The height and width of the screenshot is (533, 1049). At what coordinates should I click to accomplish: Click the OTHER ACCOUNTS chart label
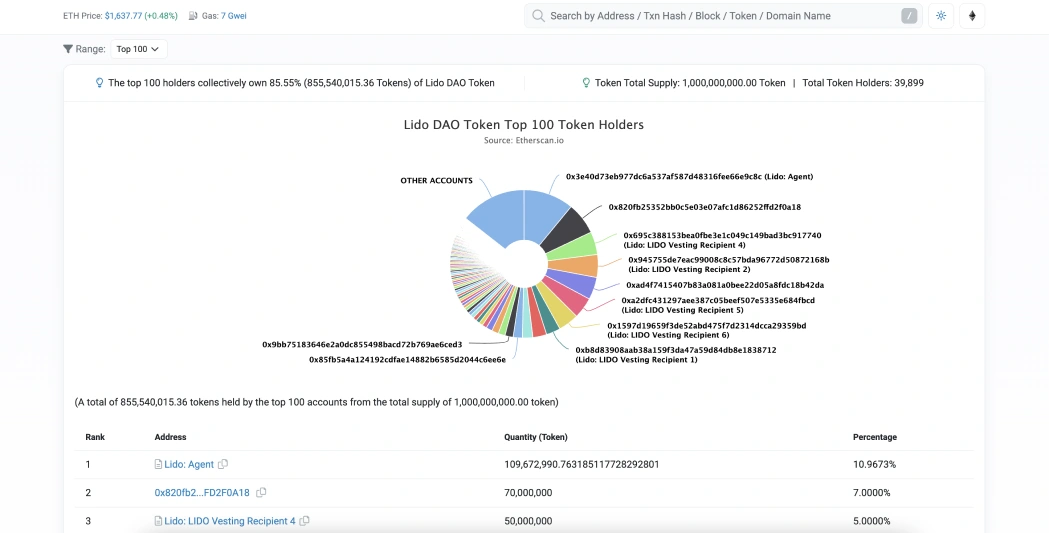pyautogui.click(x=436, y=181)
